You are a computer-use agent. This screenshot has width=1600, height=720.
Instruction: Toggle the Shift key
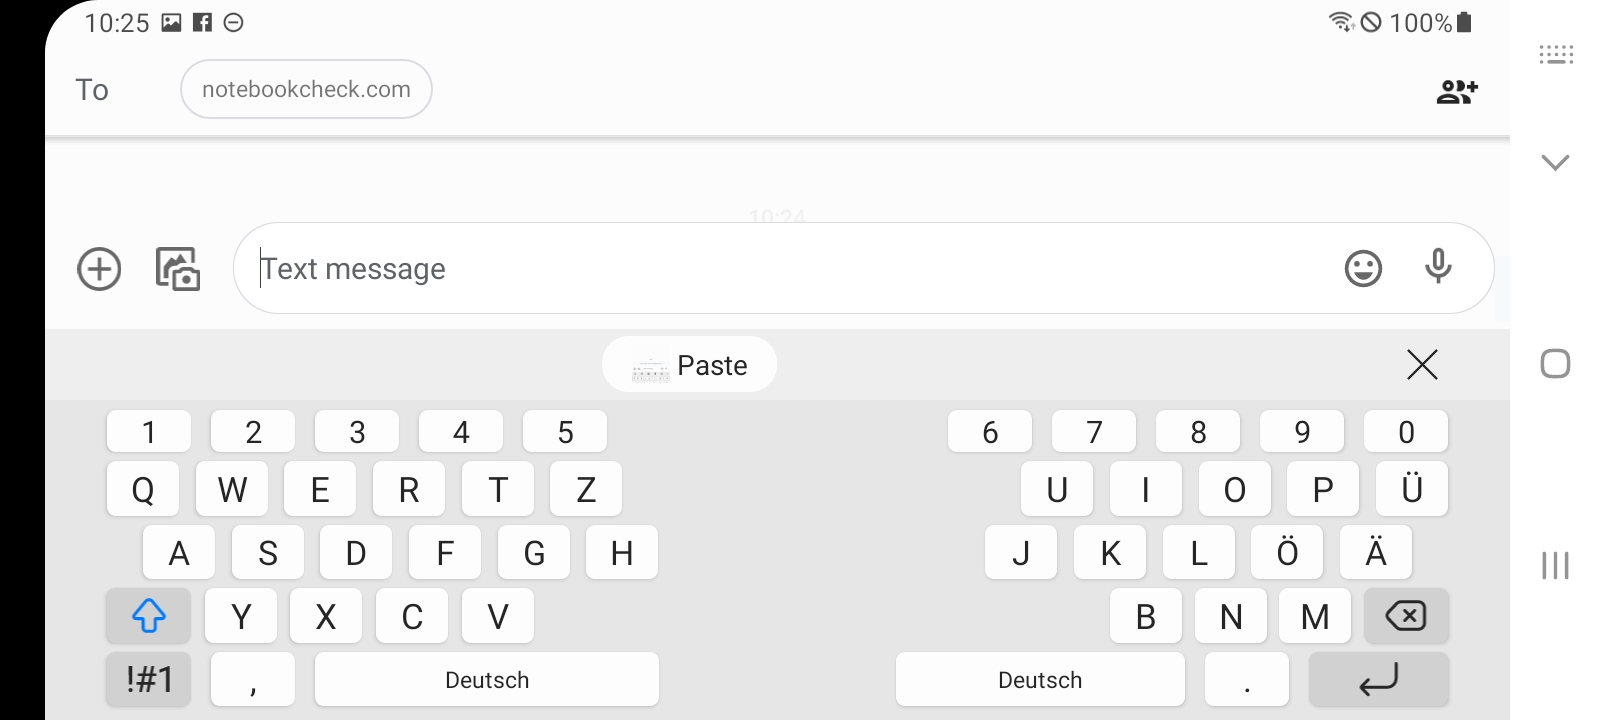pos(149,616)
